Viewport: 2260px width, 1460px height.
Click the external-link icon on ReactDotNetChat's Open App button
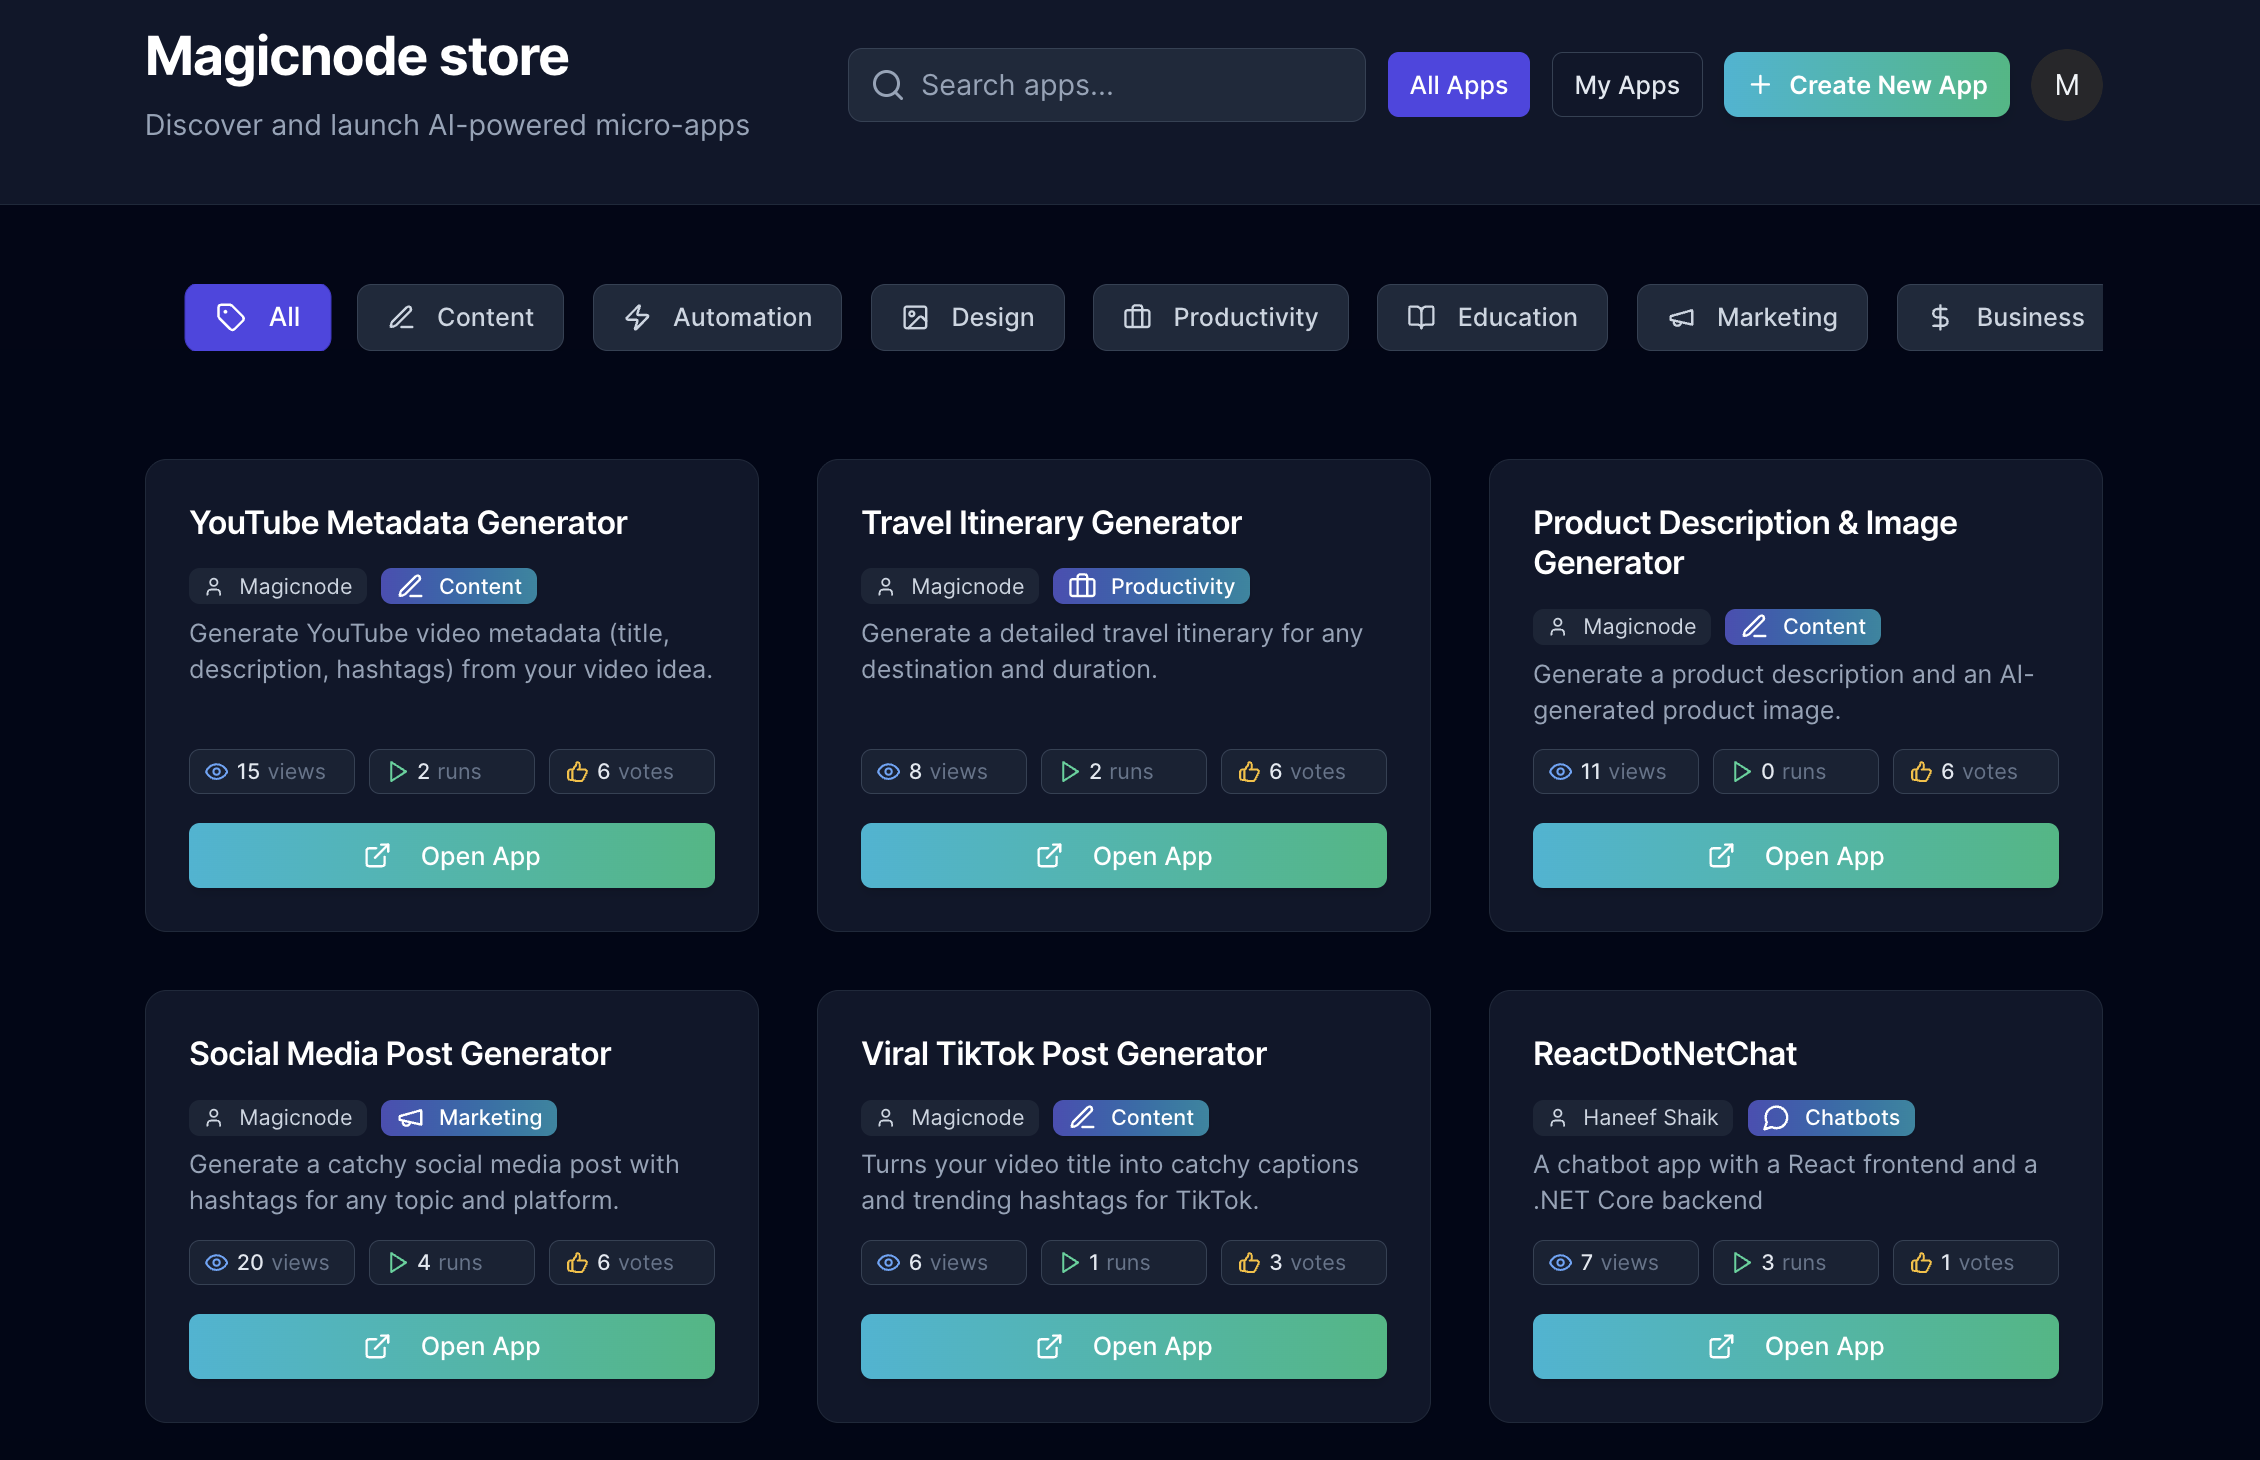(1720, 1346)
